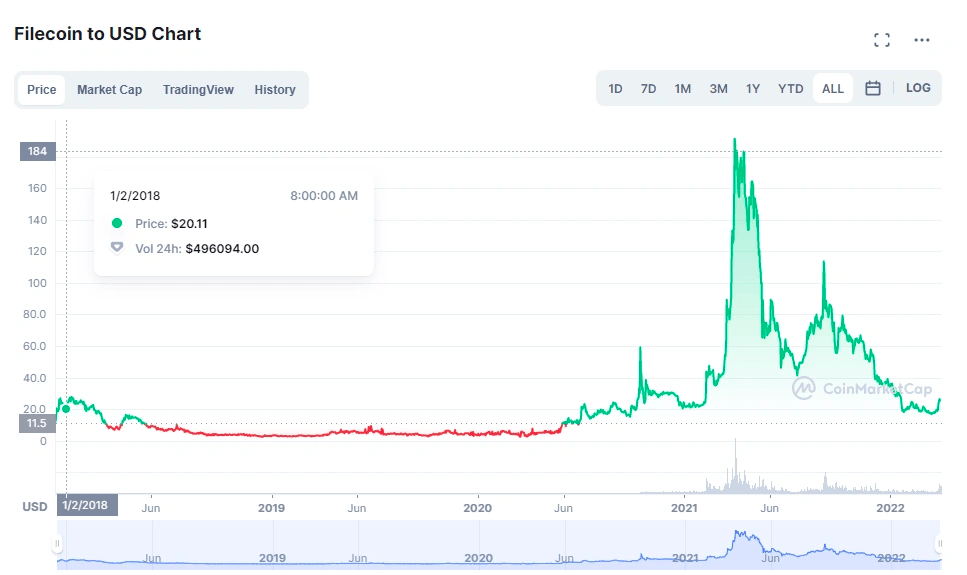
Task: Select the ALL time range
Action: pyautogui.click(x=833, y=89)
